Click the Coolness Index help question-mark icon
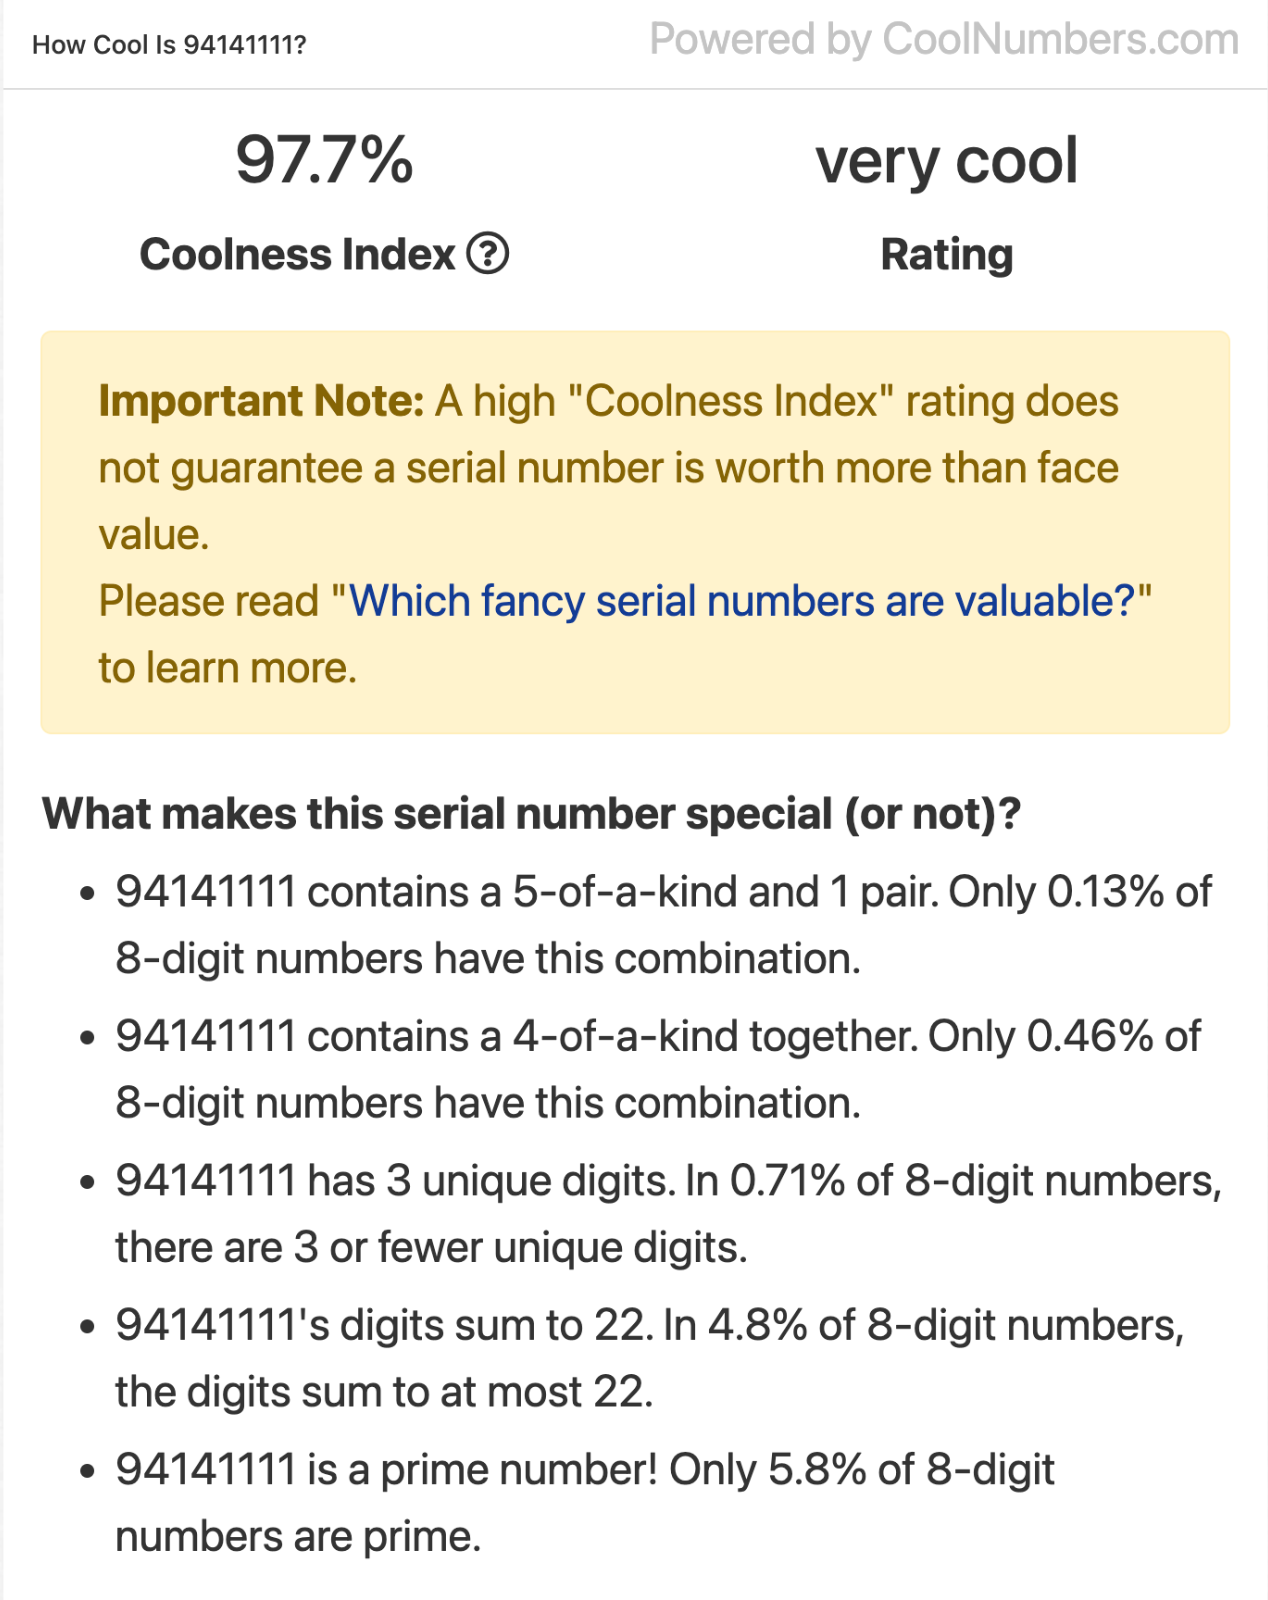Screen dimensions: 1268x1600 pos(488,254)
